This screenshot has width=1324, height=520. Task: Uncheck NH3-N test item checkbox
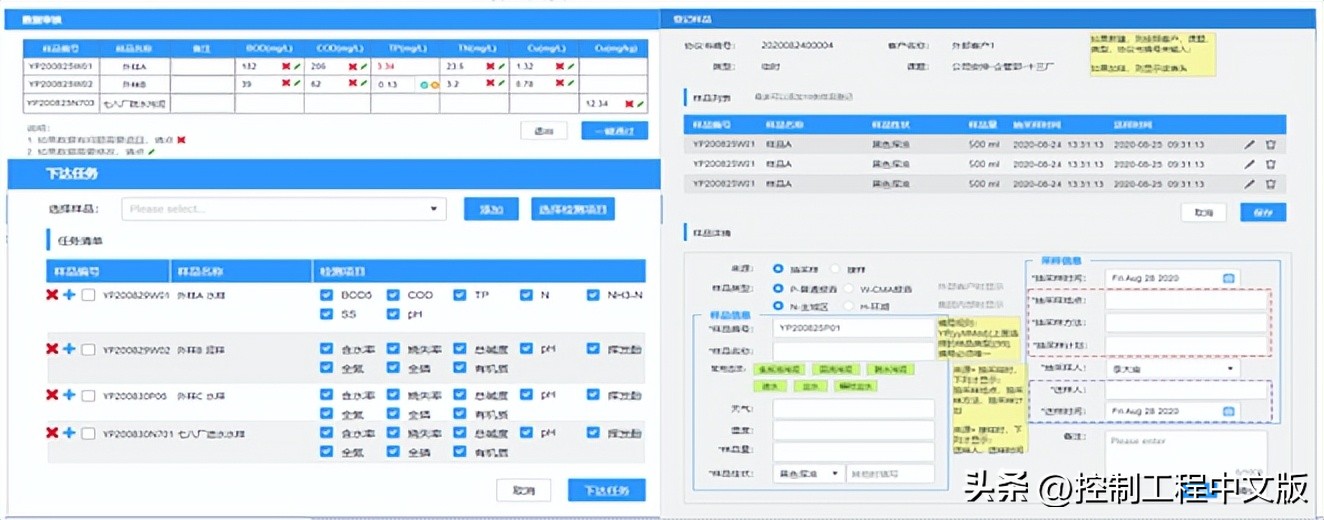(593, 295)
